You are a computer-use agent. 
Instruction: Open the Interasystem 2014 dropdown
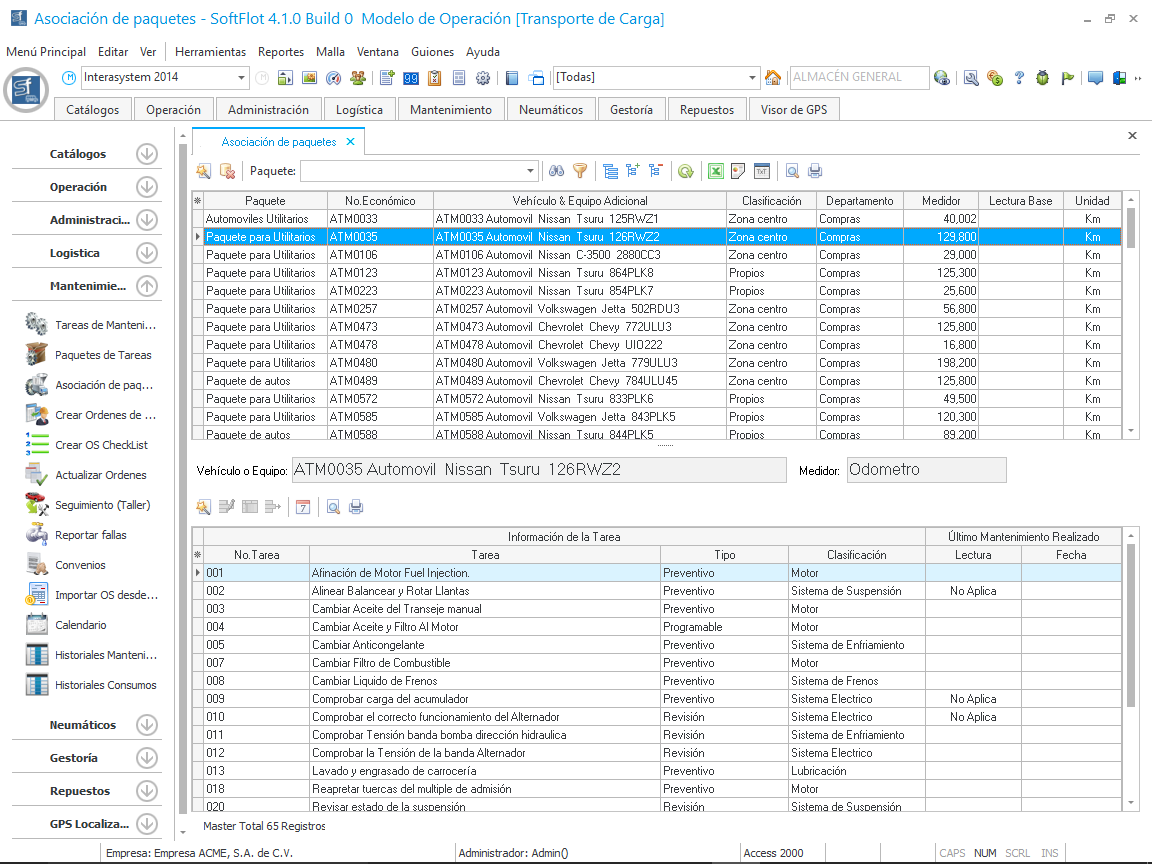242,78
